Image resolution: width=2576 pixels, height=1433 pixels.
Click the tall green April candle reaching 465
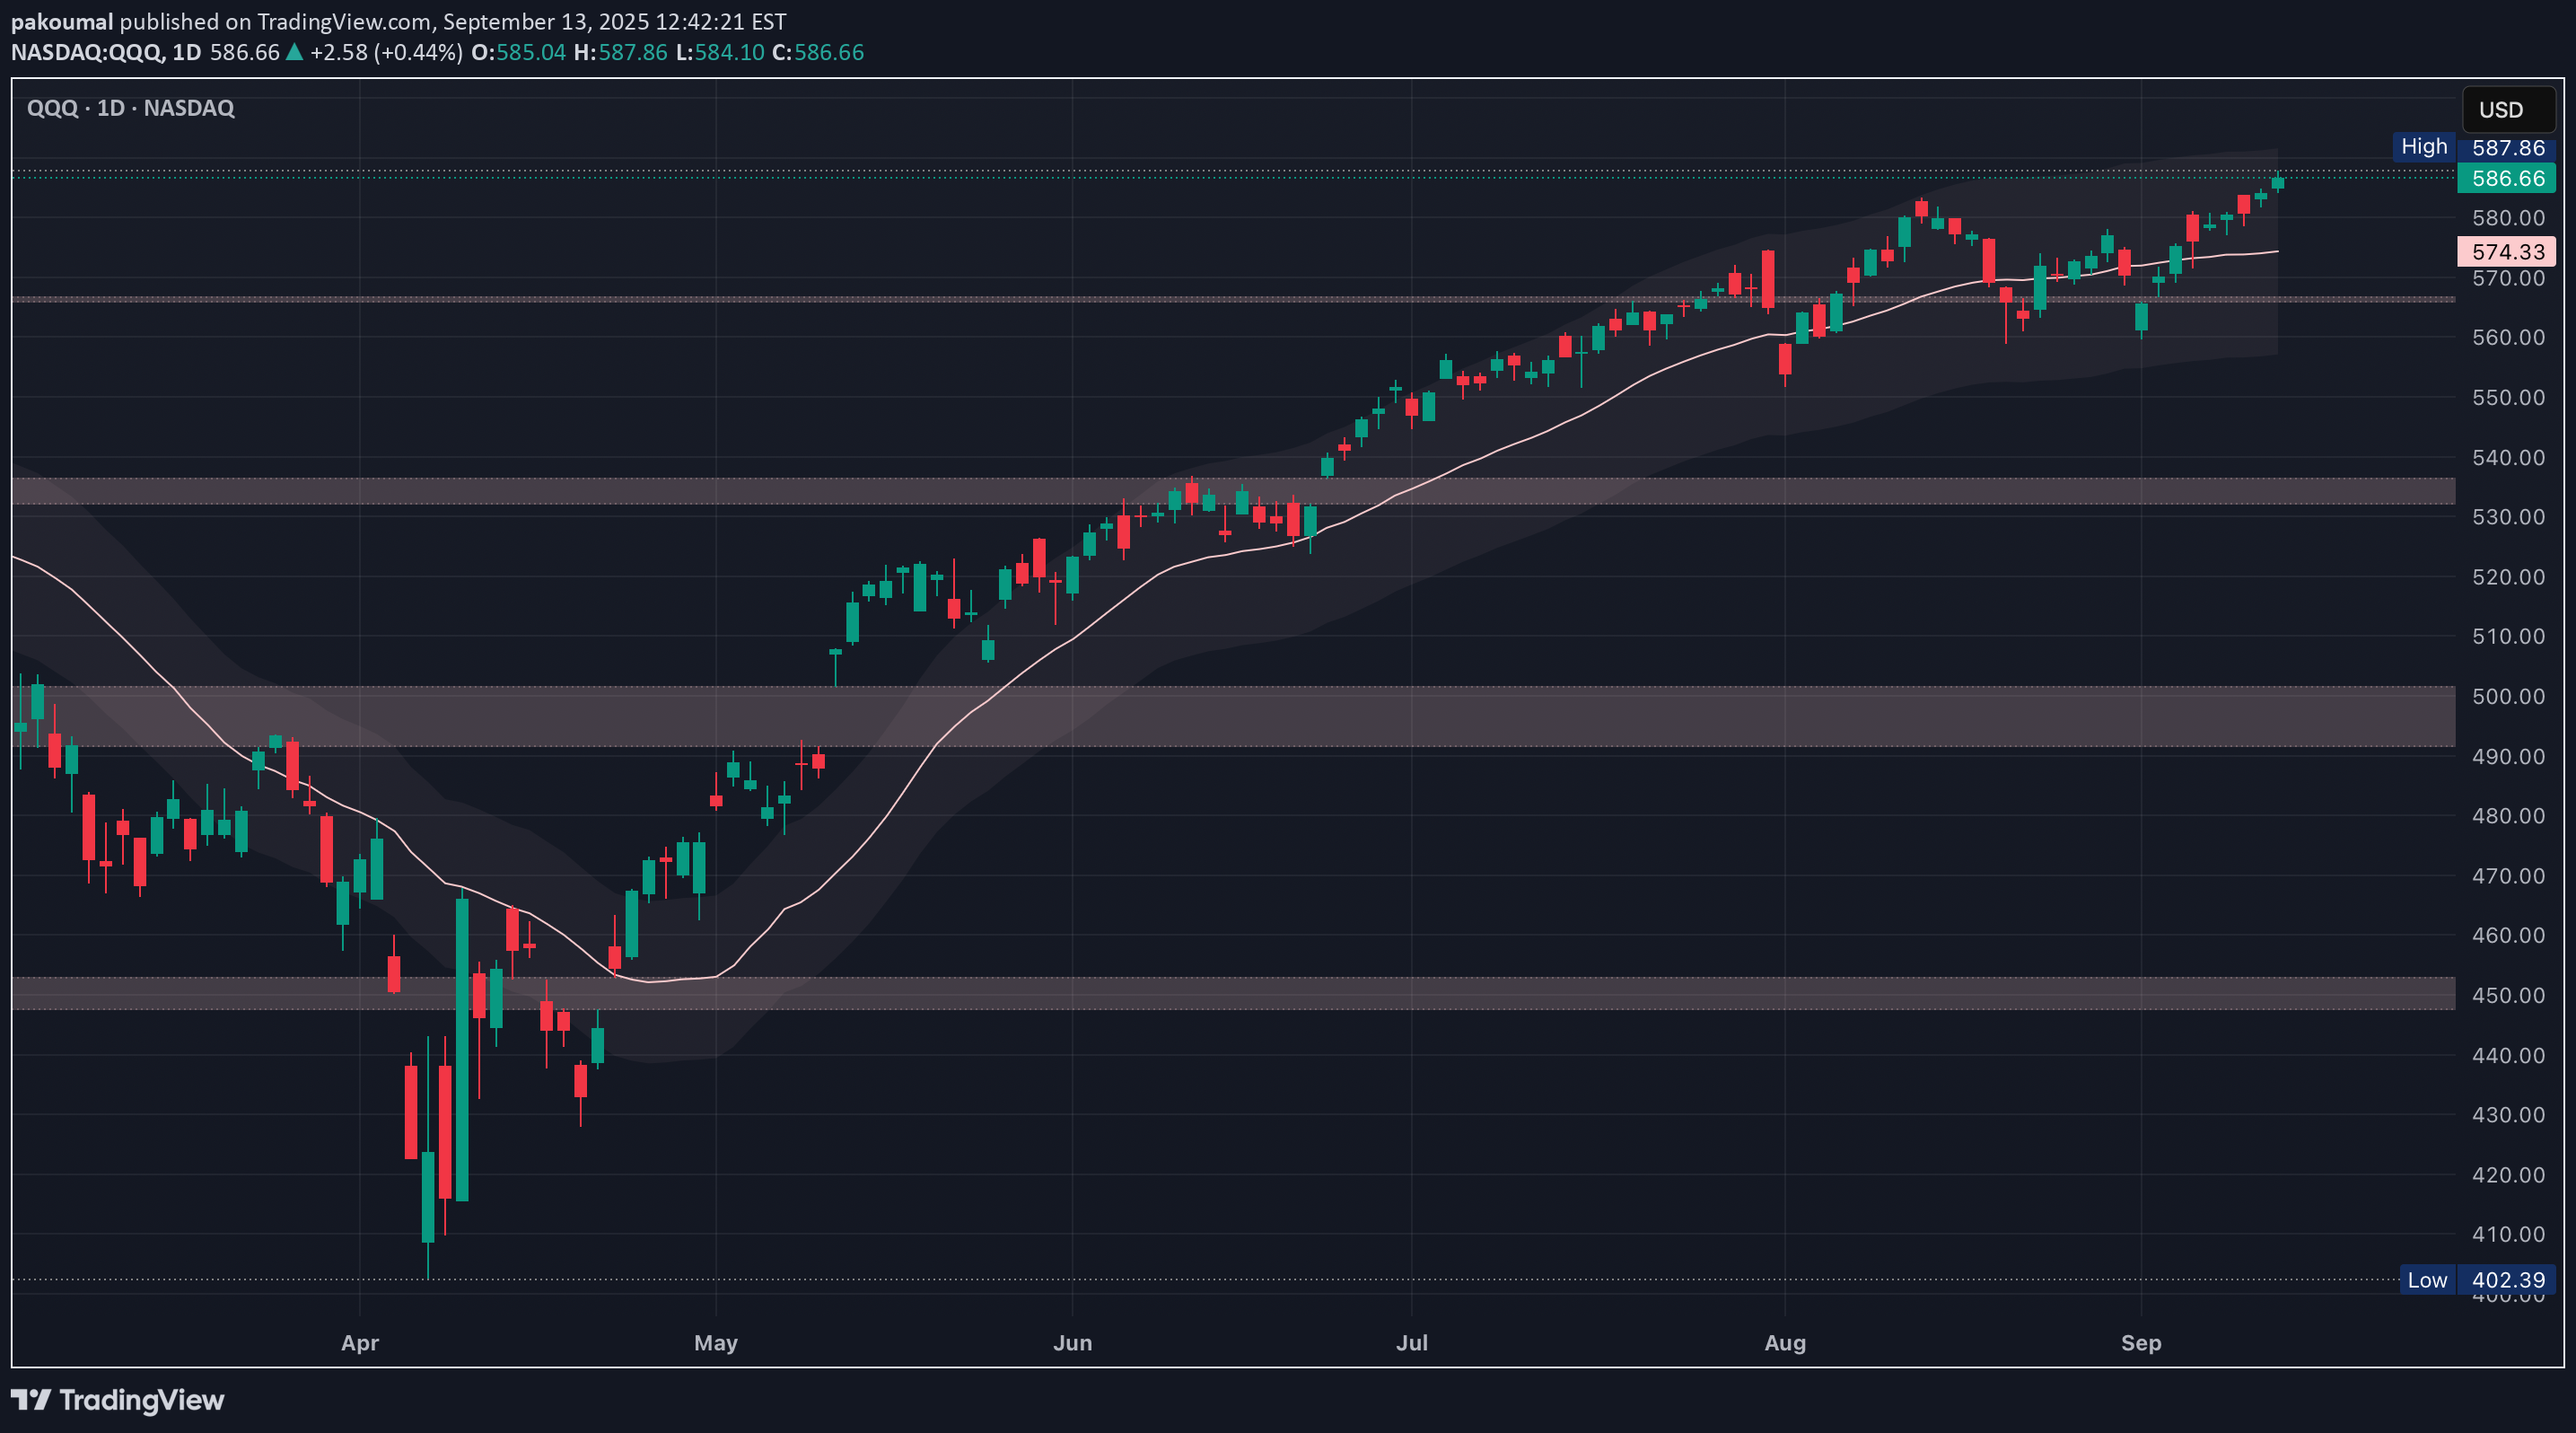click(x=462, y=1049)
